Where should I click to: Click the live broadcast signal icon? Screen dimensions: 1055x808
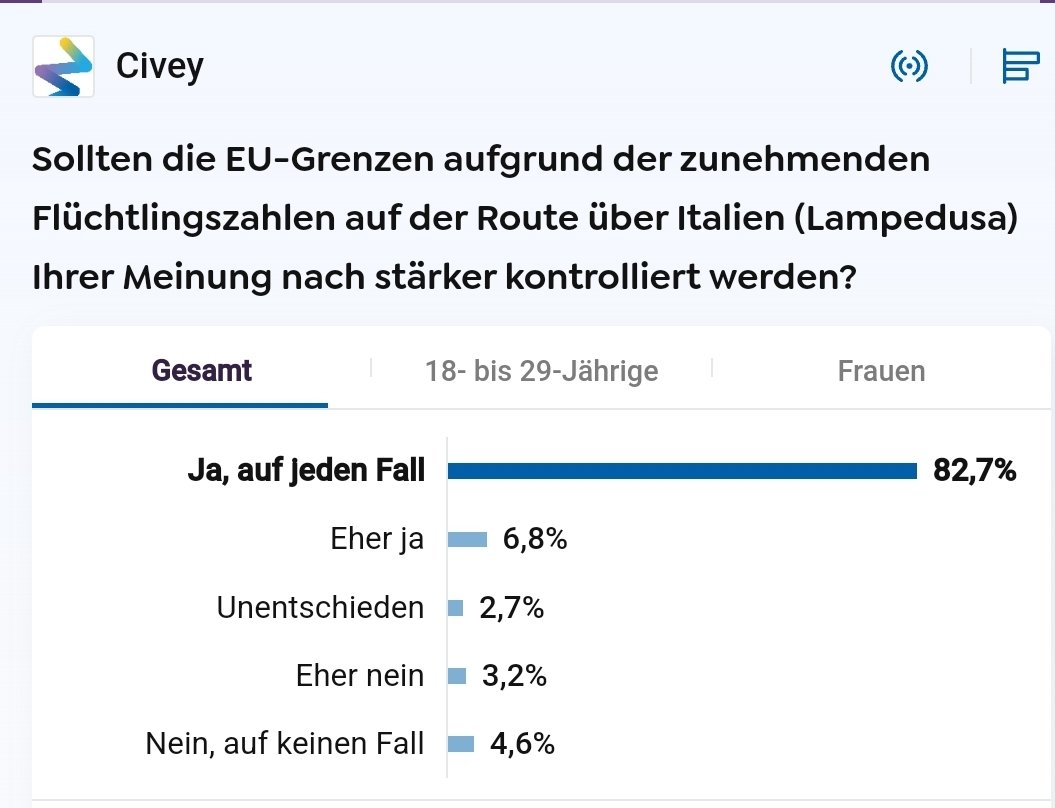(909, 67)
